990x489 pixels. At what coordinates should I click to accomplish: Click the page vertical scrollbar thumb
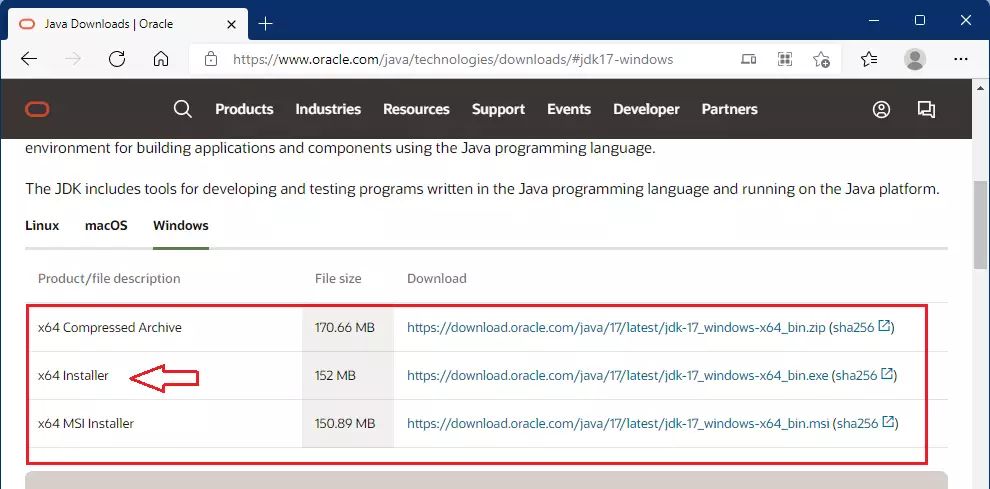click(x=980, y=227)
